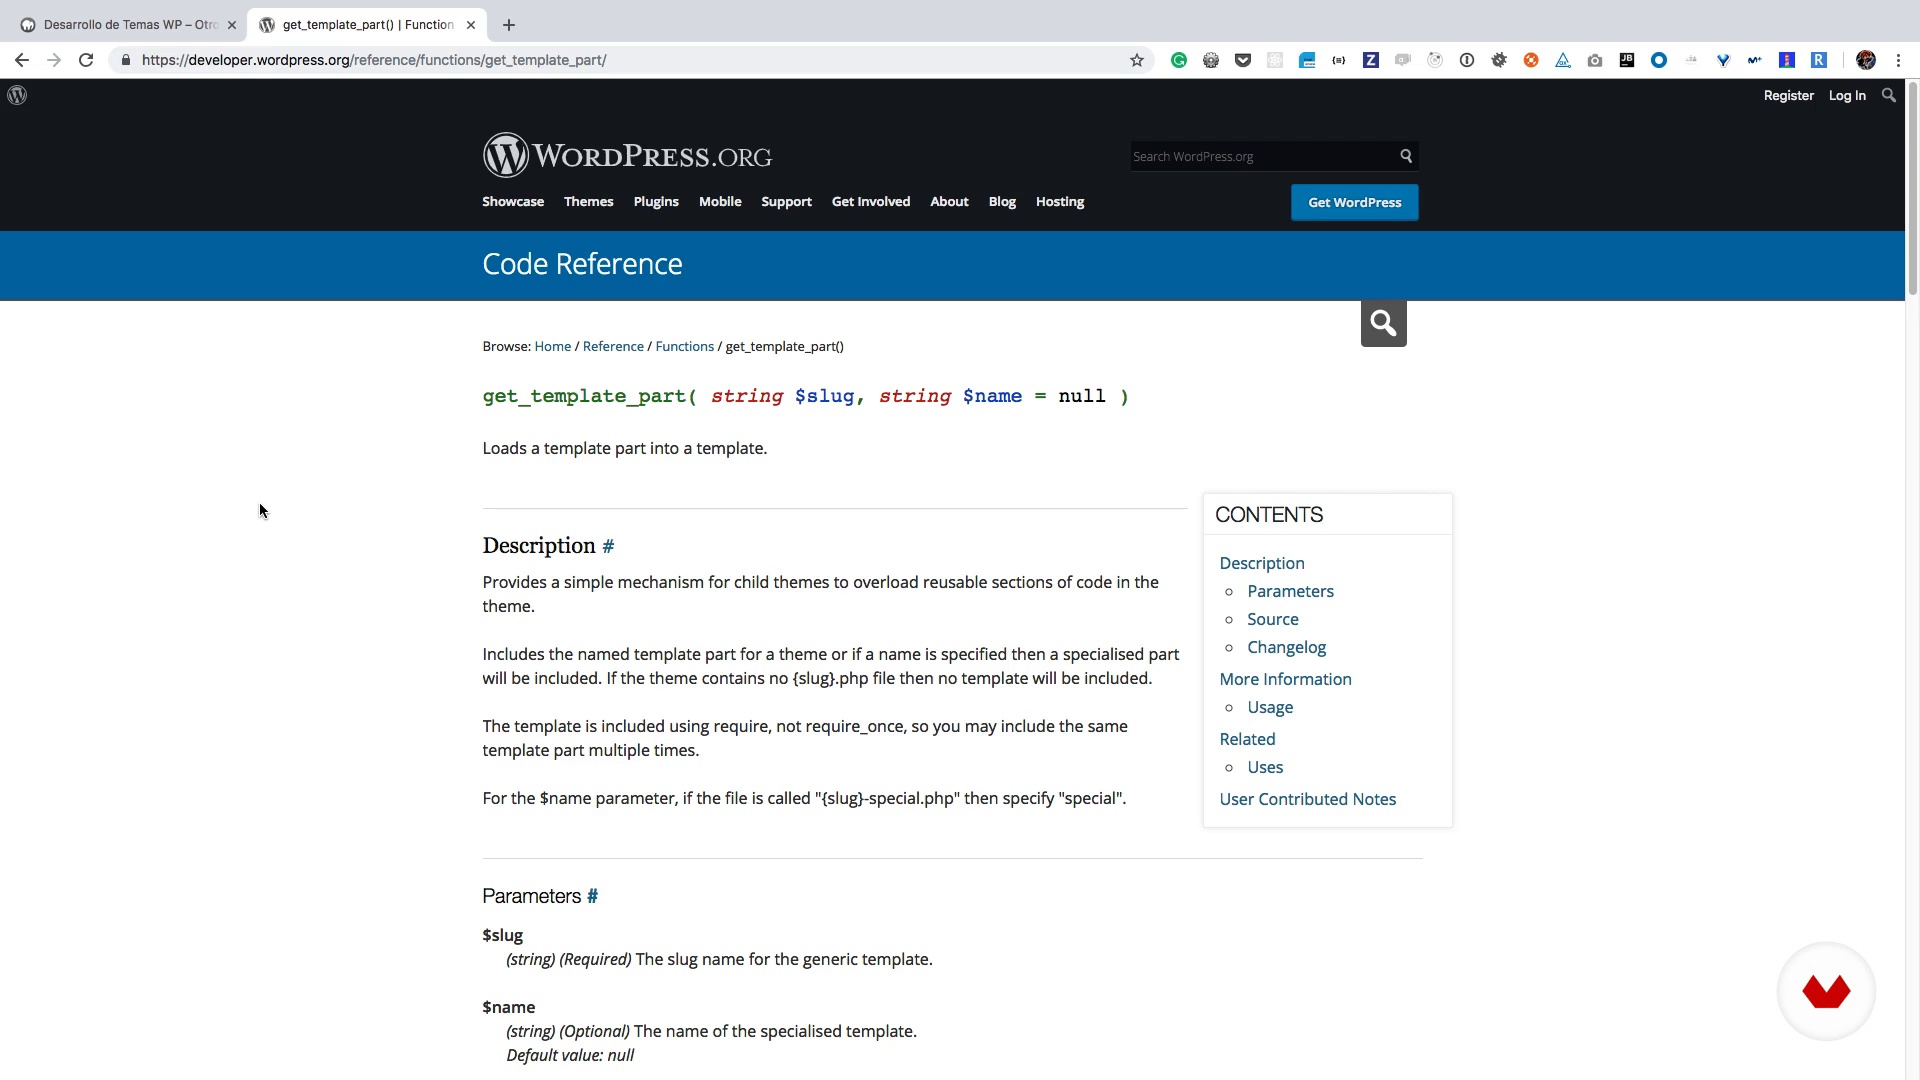Open the Lighthouse extension icon
The image size is (1920, 1080).
click(x=1787, y=60)
